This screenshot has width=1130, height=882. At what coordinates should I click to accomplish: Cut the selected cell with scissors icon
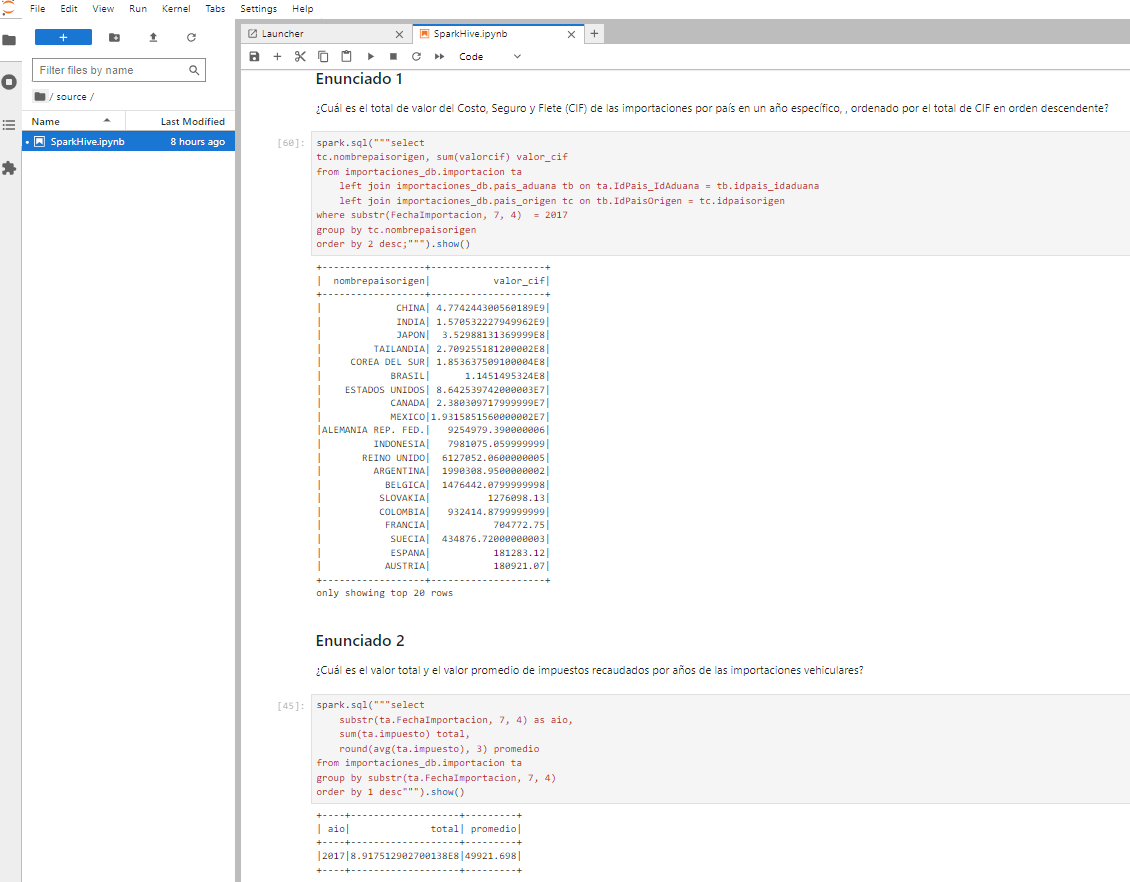[300, 57]
